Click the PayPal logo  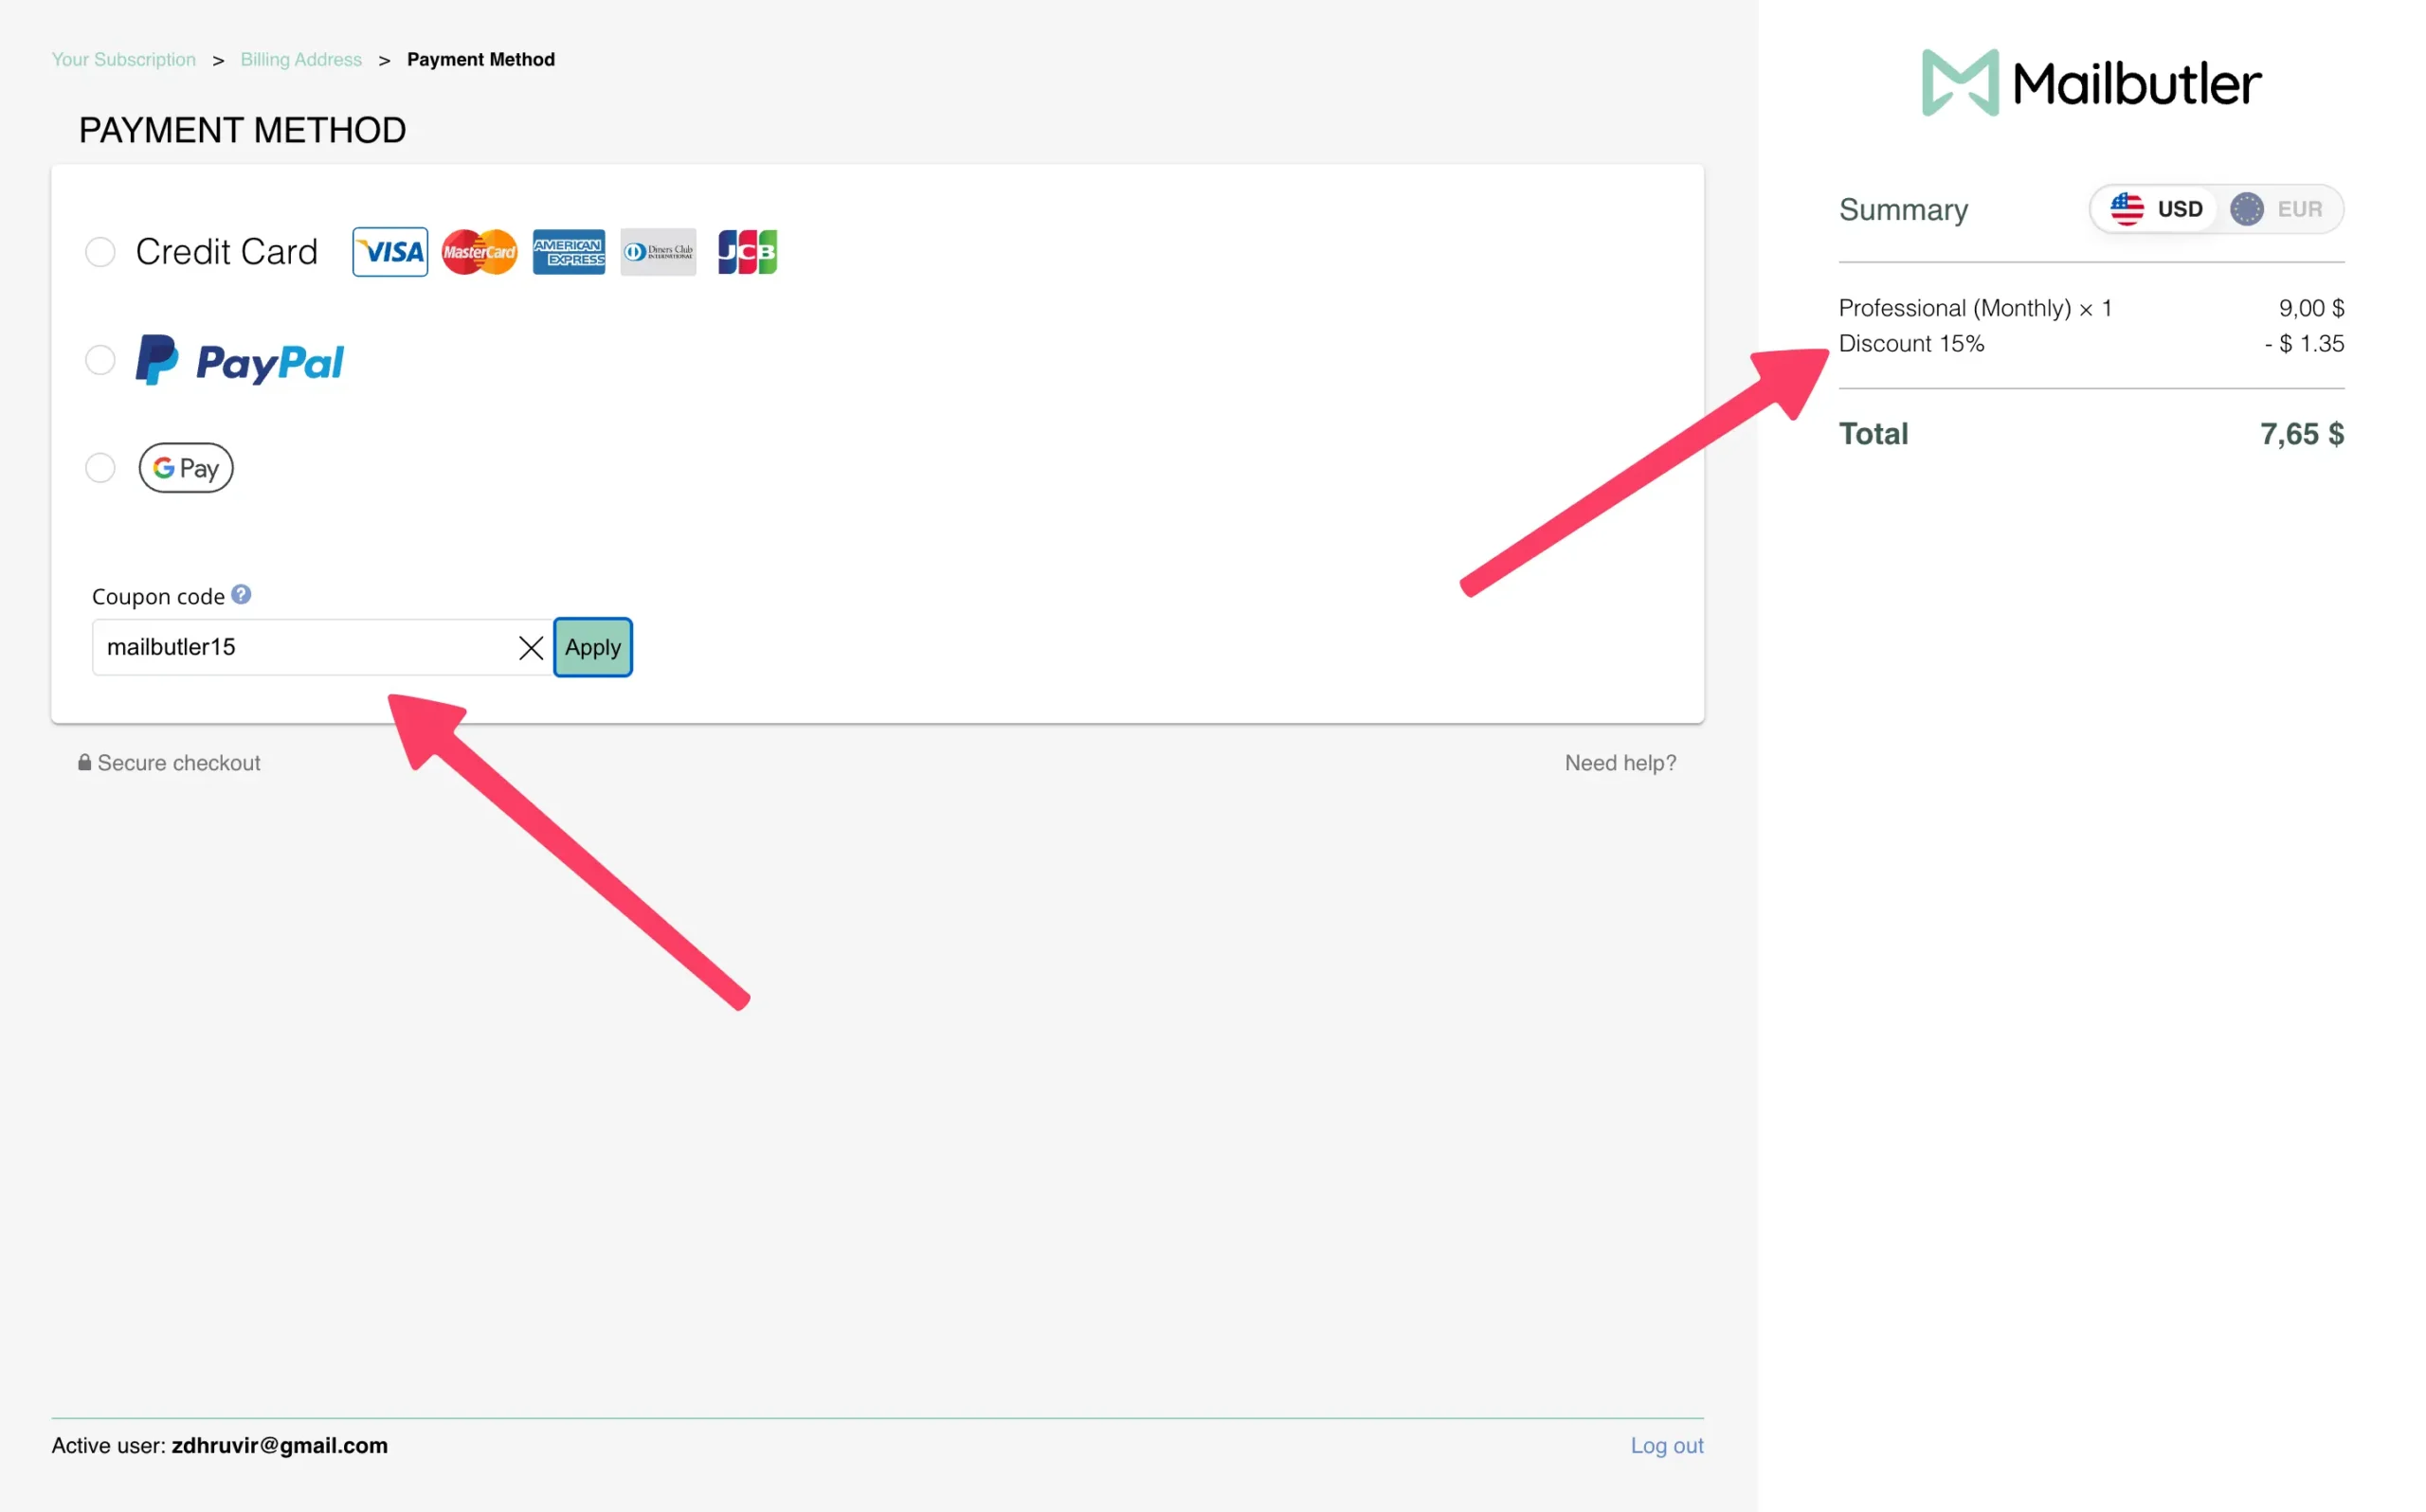(x=240, y=361)
